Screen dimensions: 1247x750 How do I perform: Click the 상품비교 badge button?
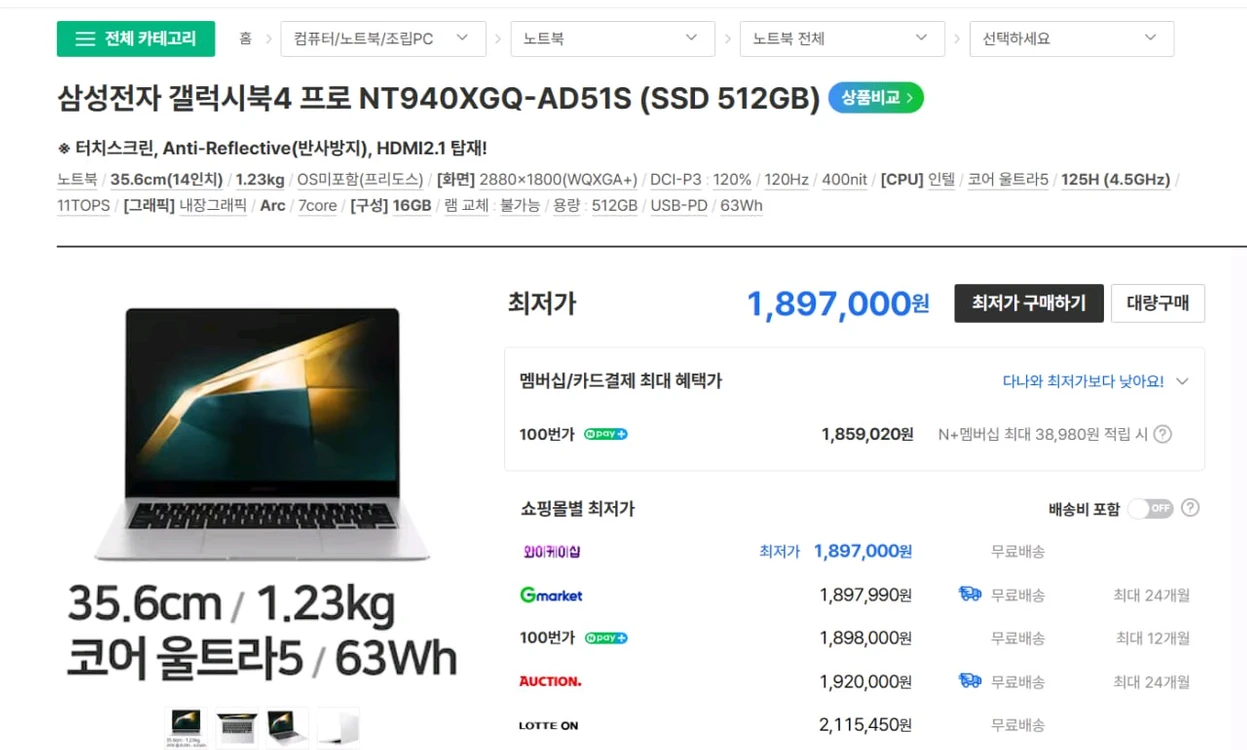pos(876,98)
